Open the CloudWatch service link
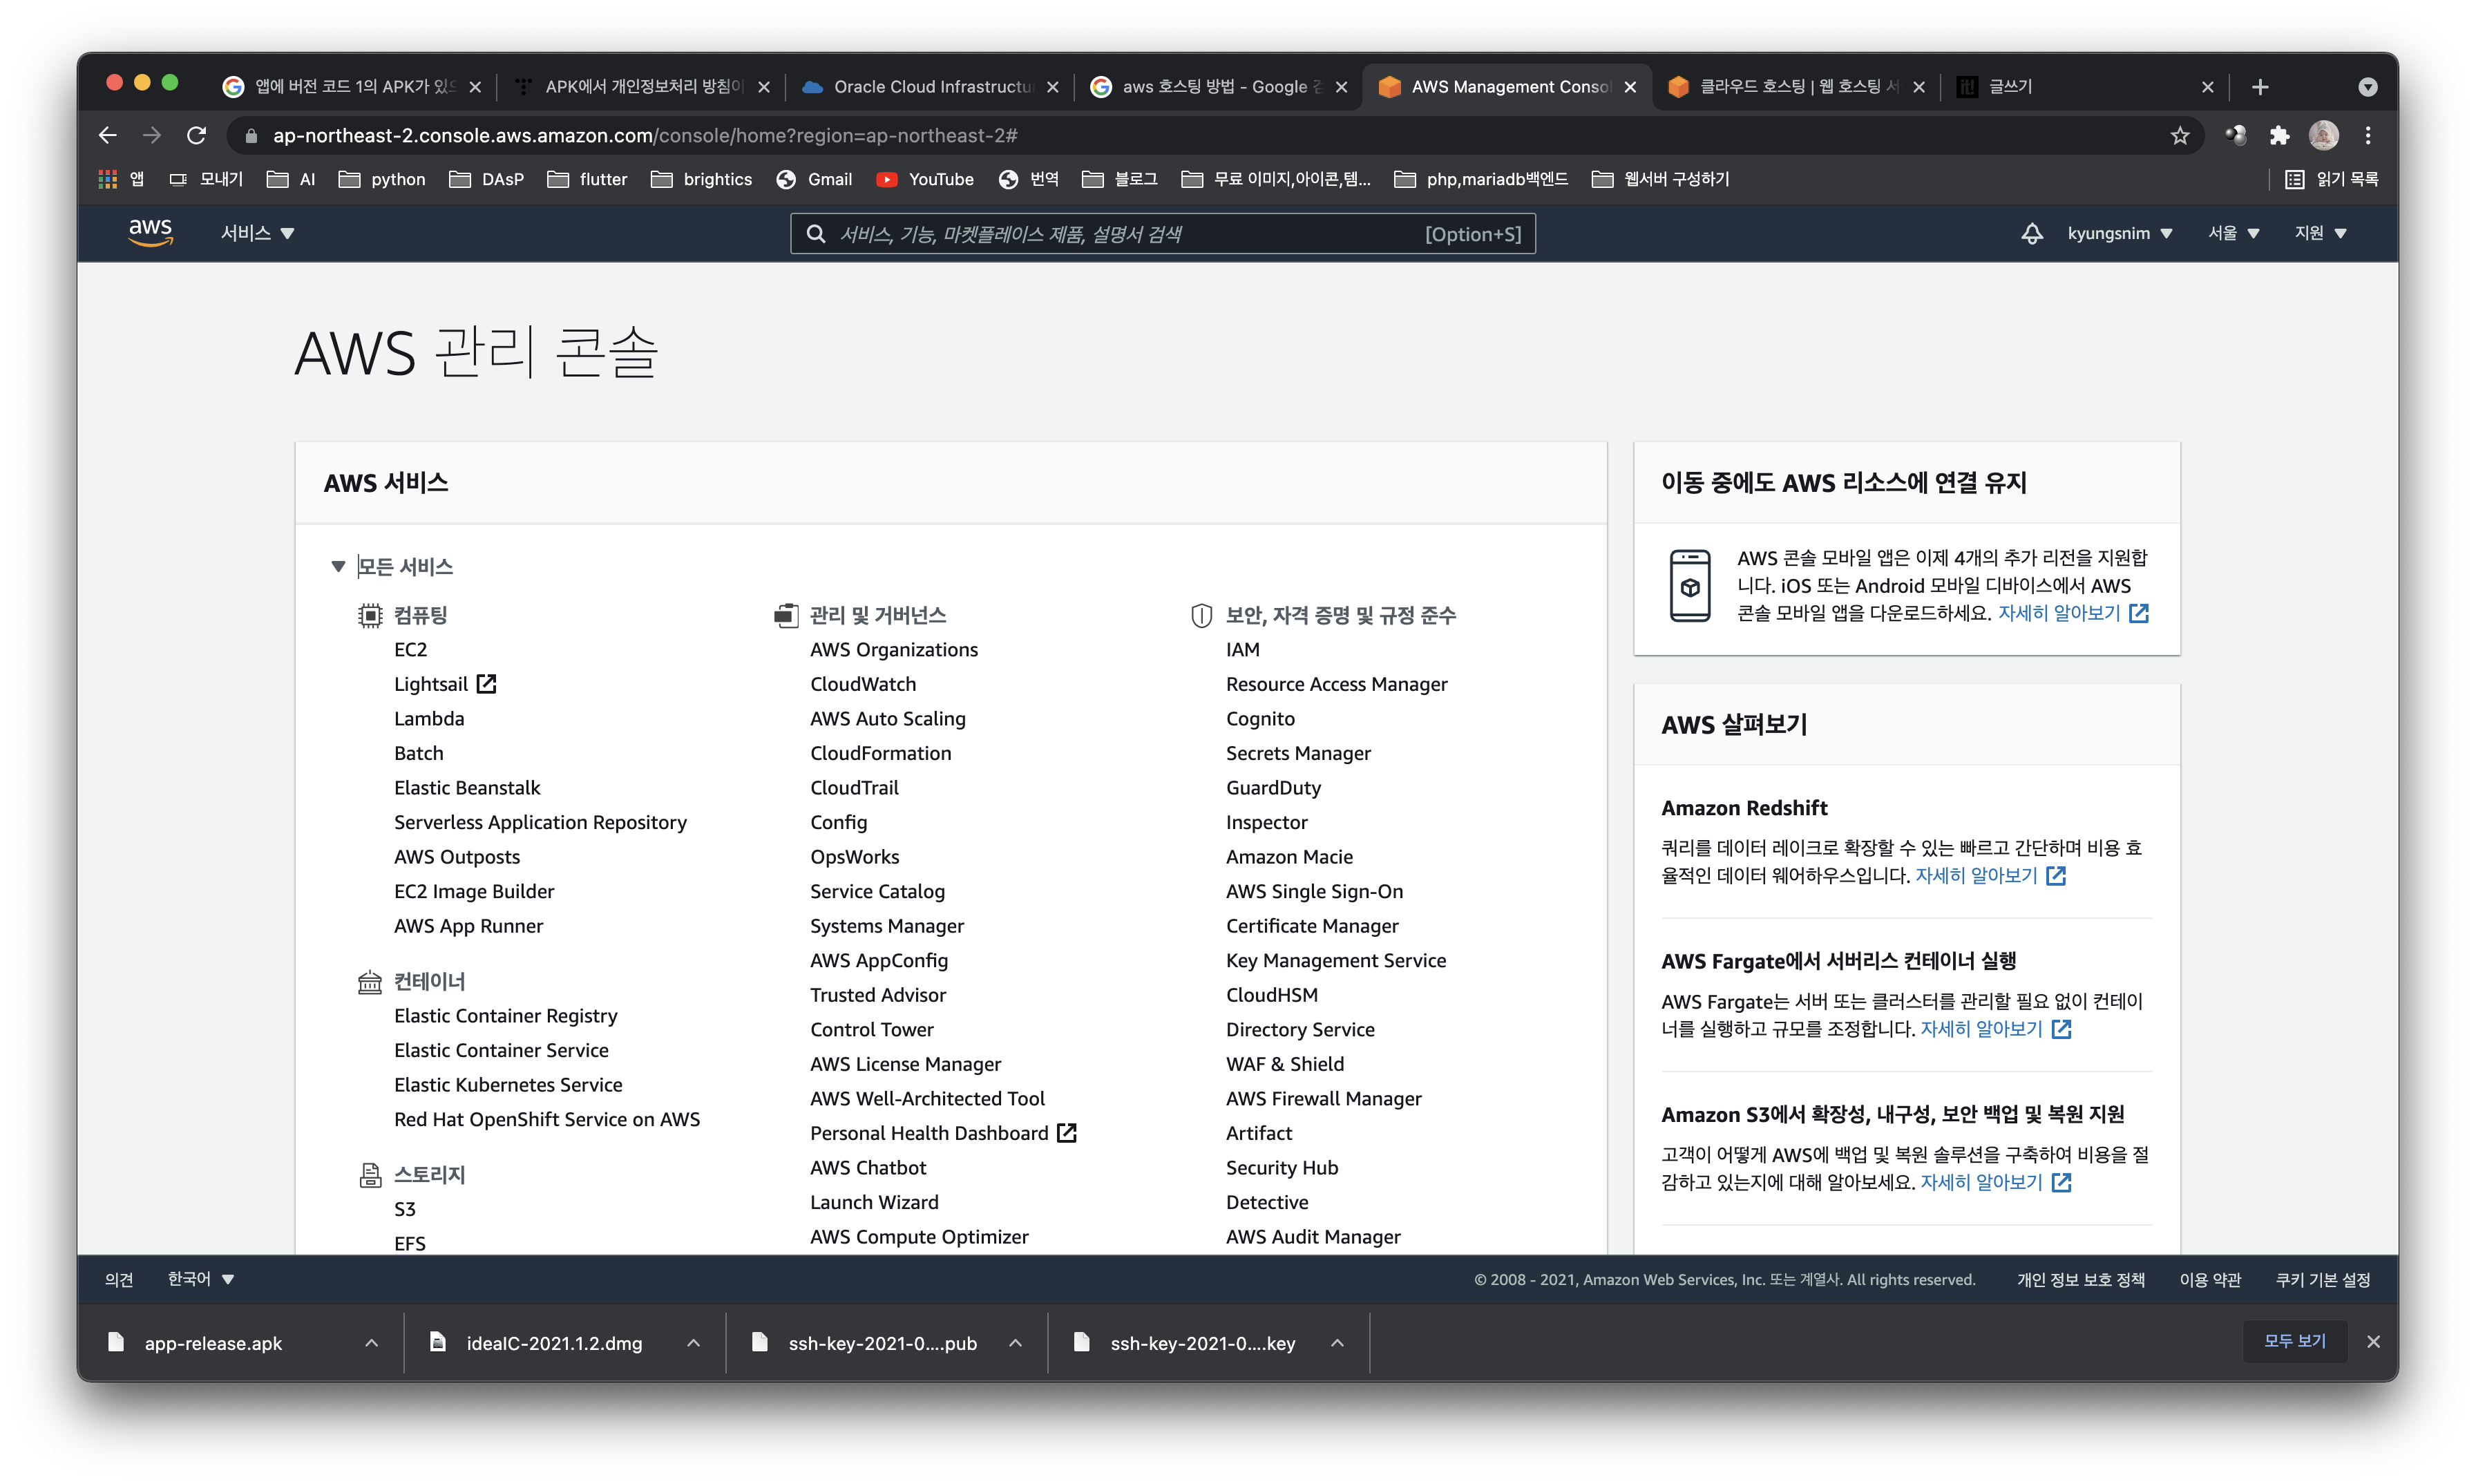This screenshot has width=2476, height=1484. tap(862, 684)
